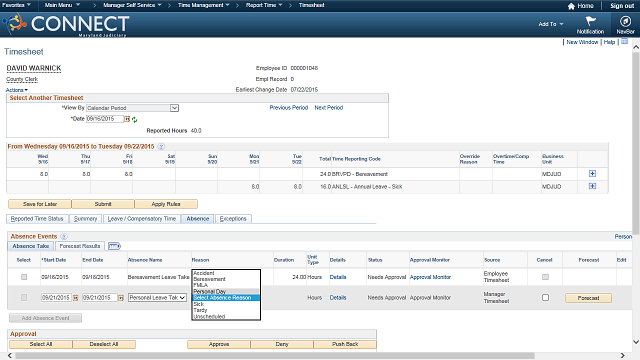Open Leave / Compensatory Time tab
Image resolution: width=640 pixels, height=360 pixels.
(142, 219)
